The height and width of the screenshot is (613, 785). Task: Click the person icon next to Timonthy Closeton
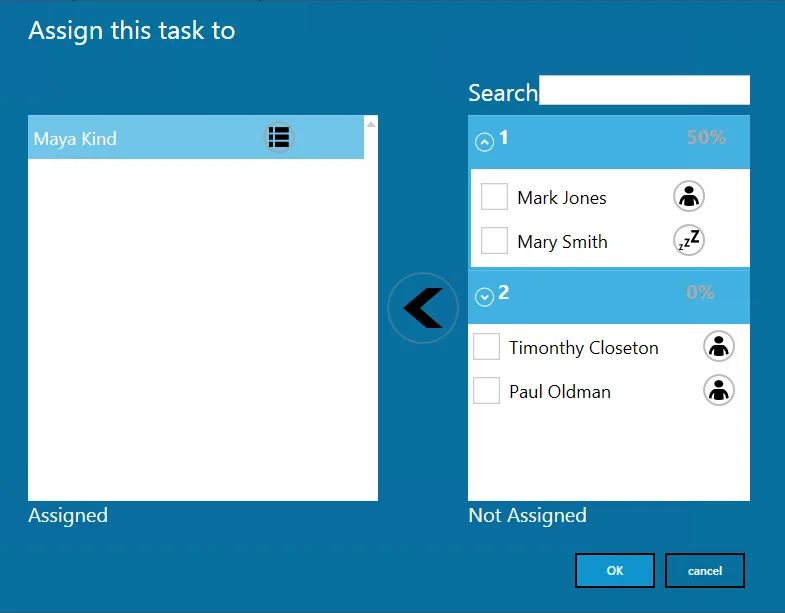[x=719, y=346]
